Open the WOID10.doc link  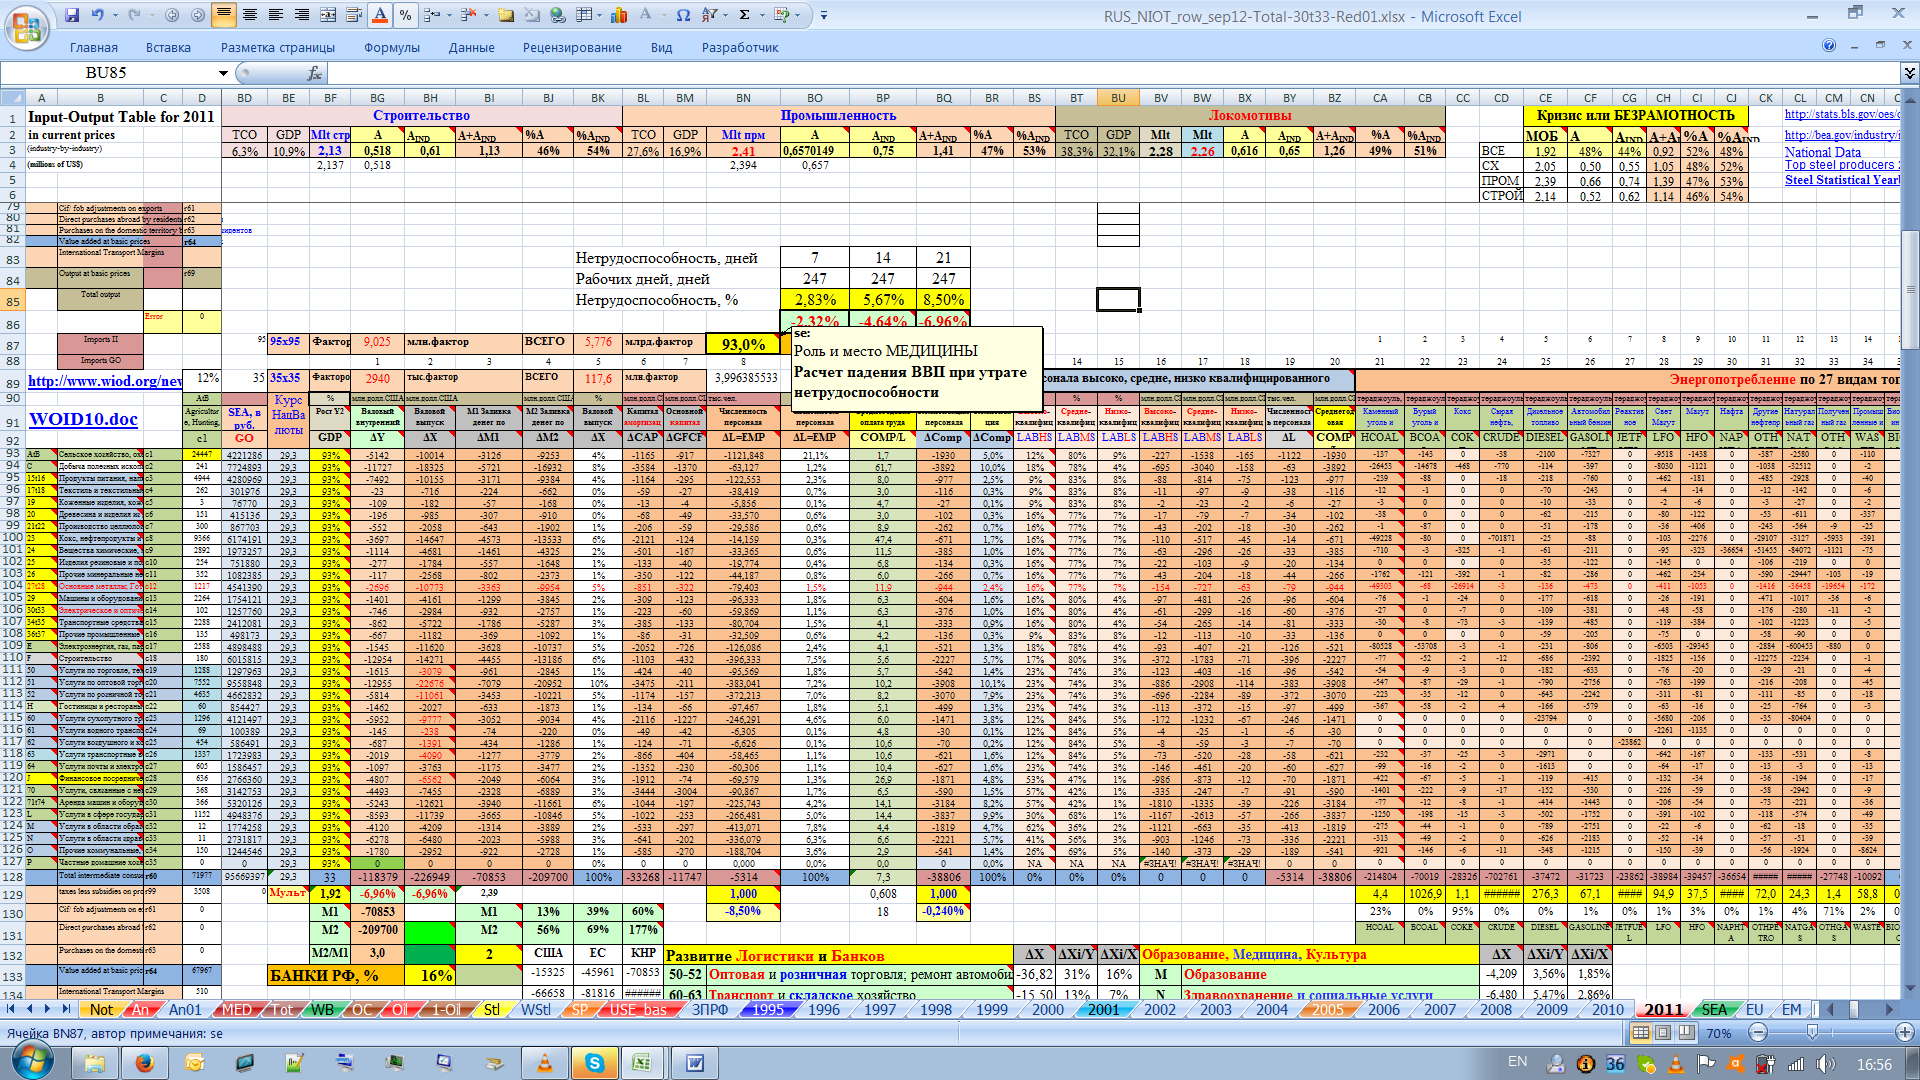click(83, 419)
